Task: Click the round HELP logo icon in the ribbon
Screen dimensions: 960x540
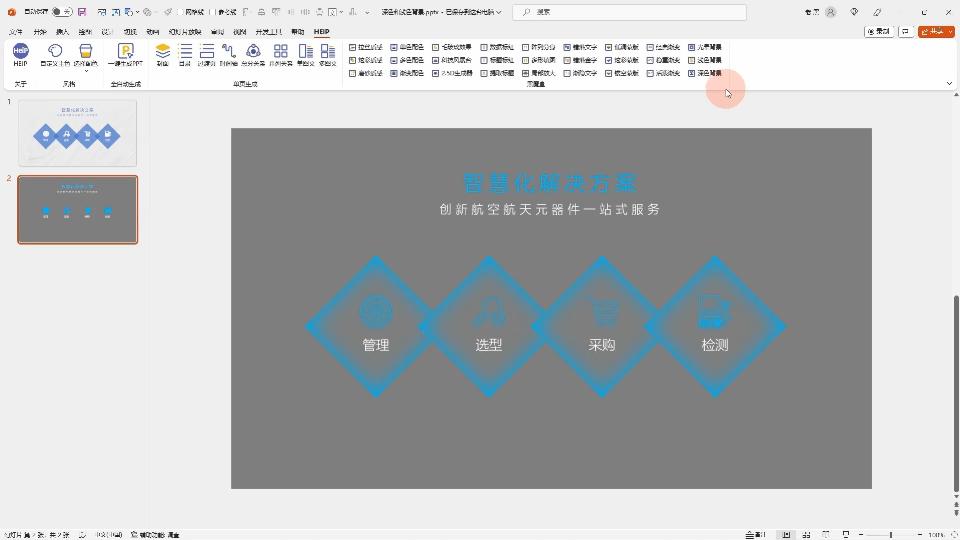Action: point(20,51)
